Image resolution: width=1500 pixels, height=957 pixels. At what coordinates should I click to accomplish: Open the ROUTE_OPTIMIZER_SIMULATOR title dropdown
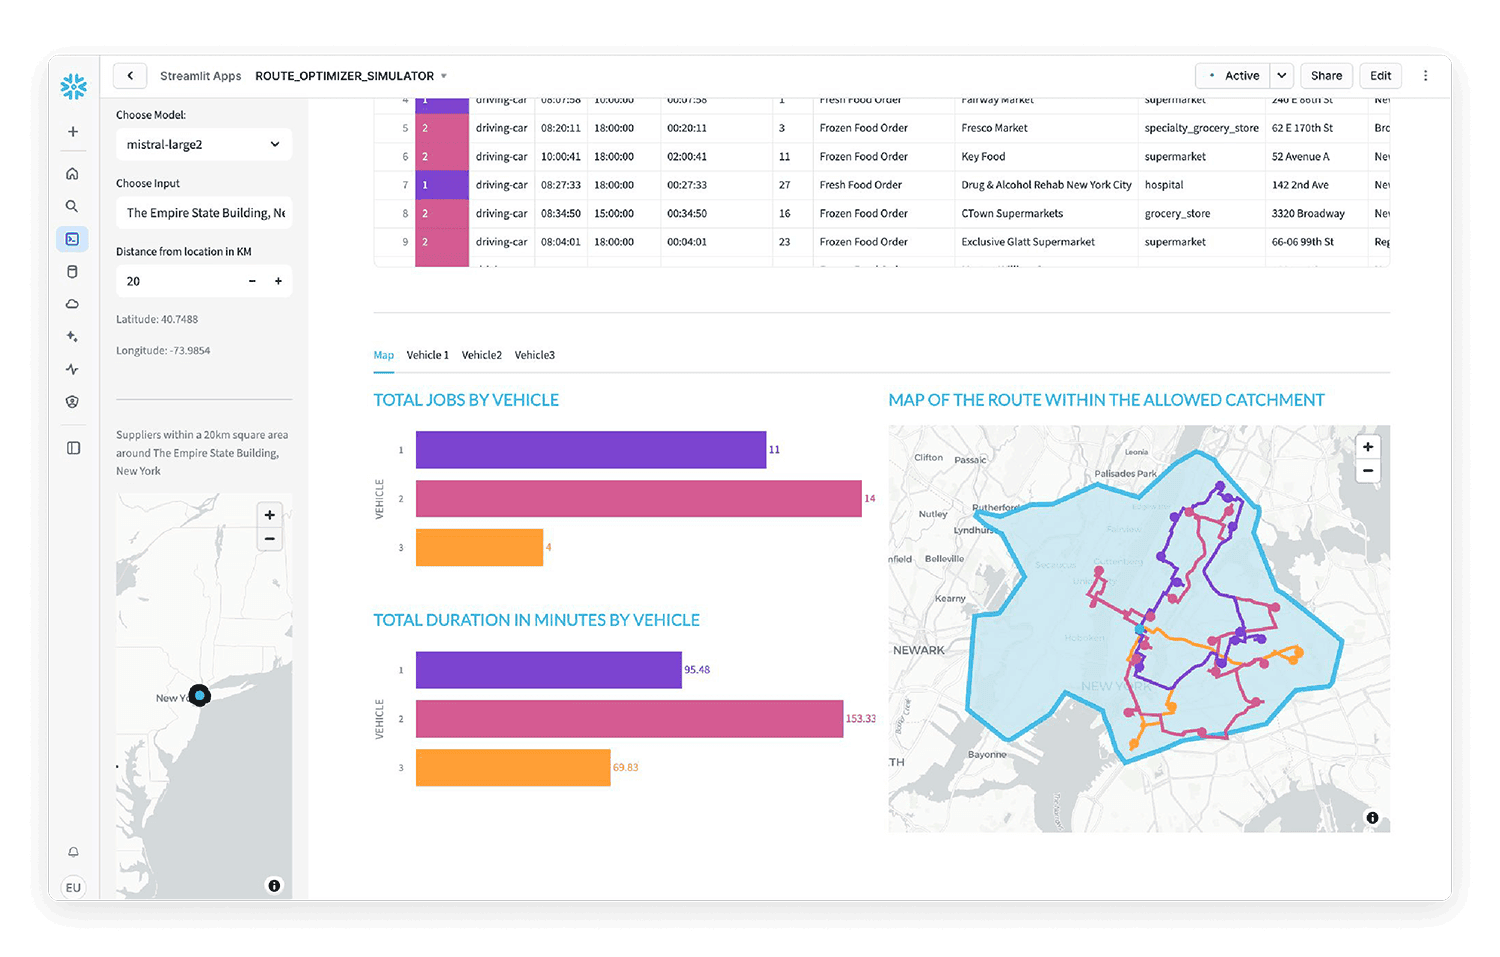pos(444,76)
